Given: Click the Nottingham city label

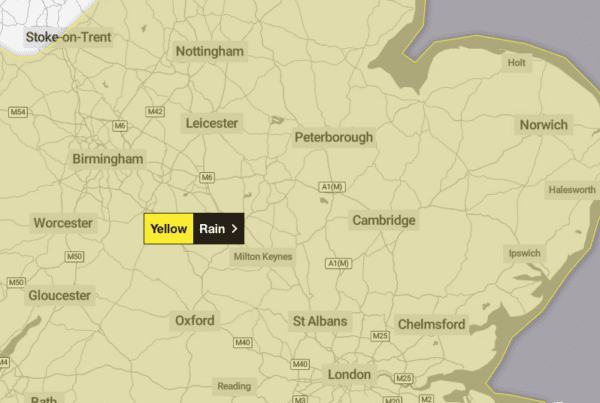Looking at the screenshot, I should point(210,51).
